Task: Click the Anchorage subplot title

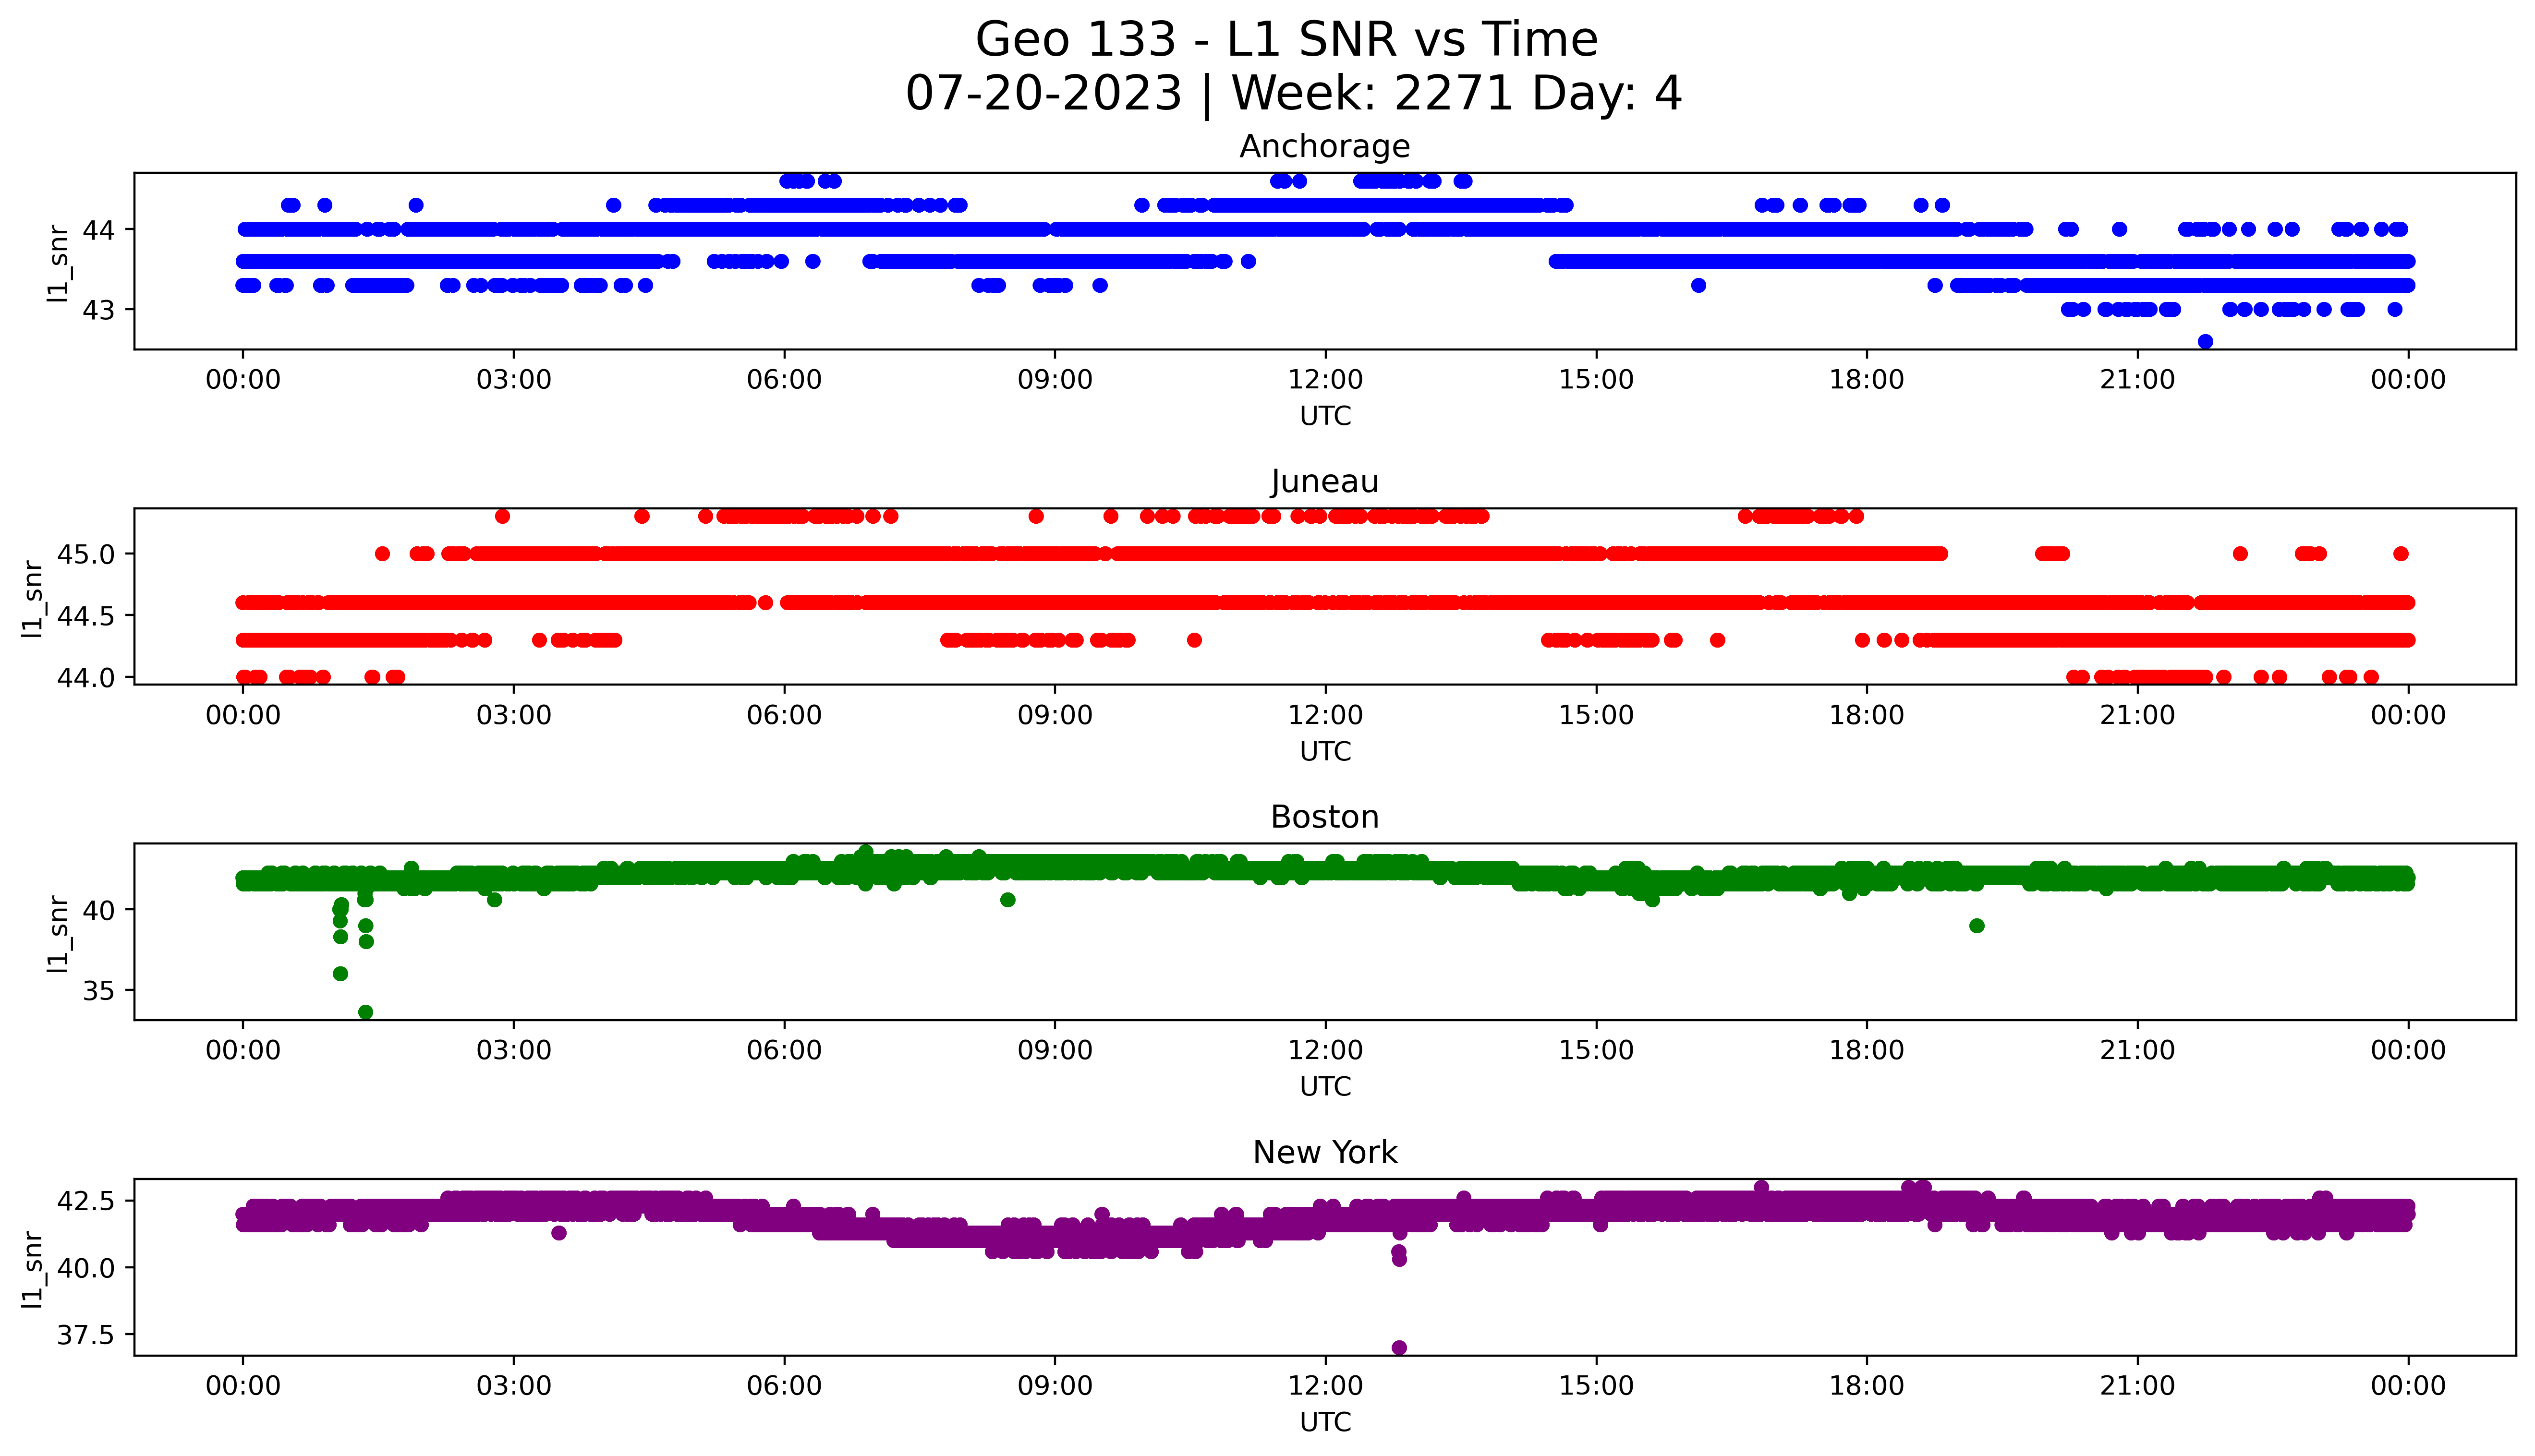Action: coord(1325,146)
